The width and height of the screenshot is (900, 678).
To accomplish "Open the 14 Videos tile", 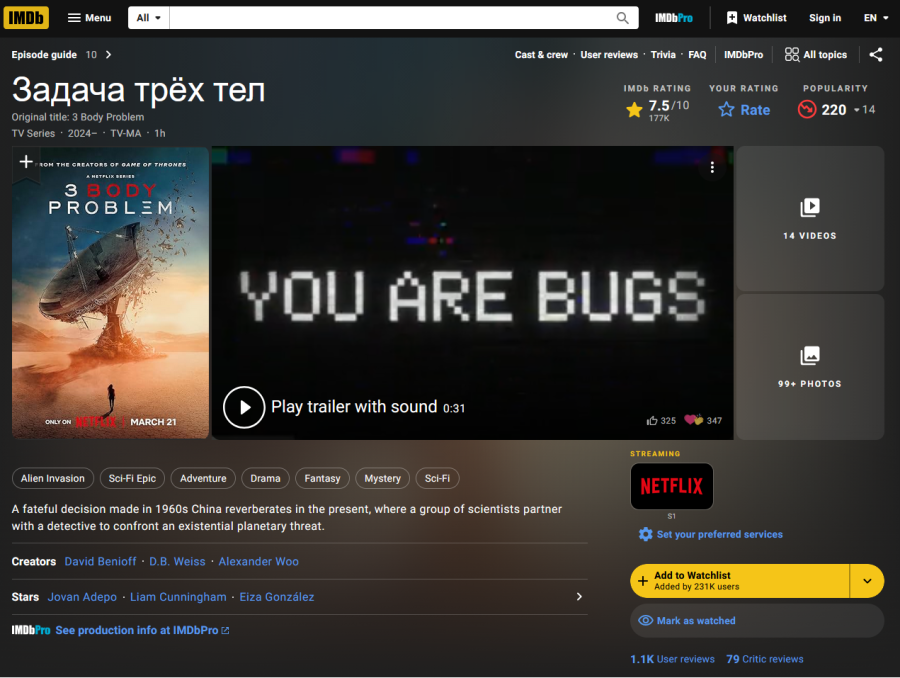I will pyautogui.click(x=809, y=218).
